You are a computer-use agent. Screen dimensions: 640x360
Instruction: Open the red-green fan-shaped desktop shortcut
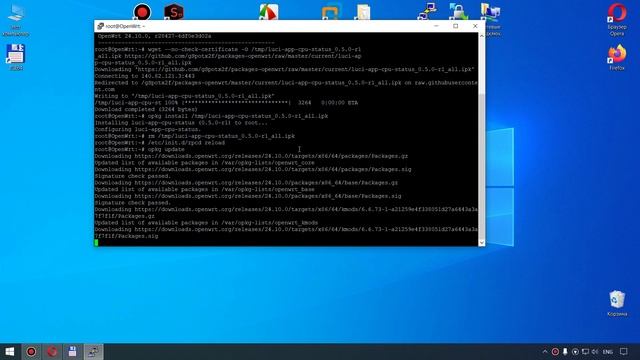click(269, 12)
